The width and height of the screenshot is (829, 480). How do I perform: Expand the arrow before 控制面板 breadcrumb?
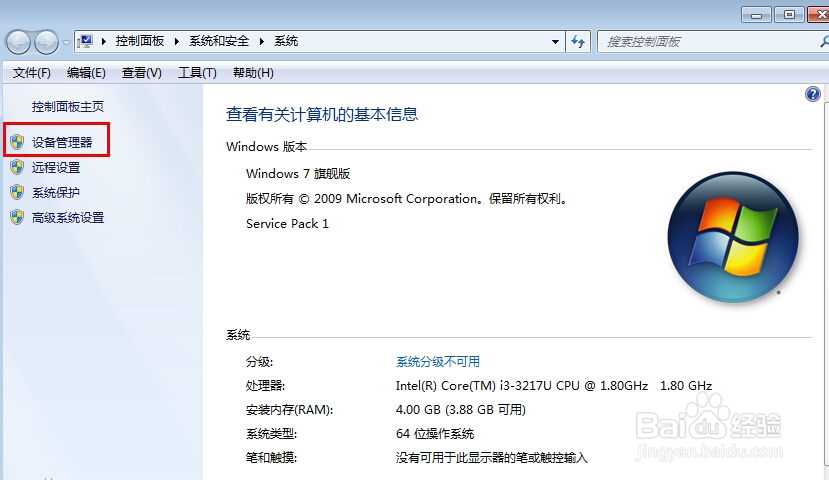[x=104, y=41]
